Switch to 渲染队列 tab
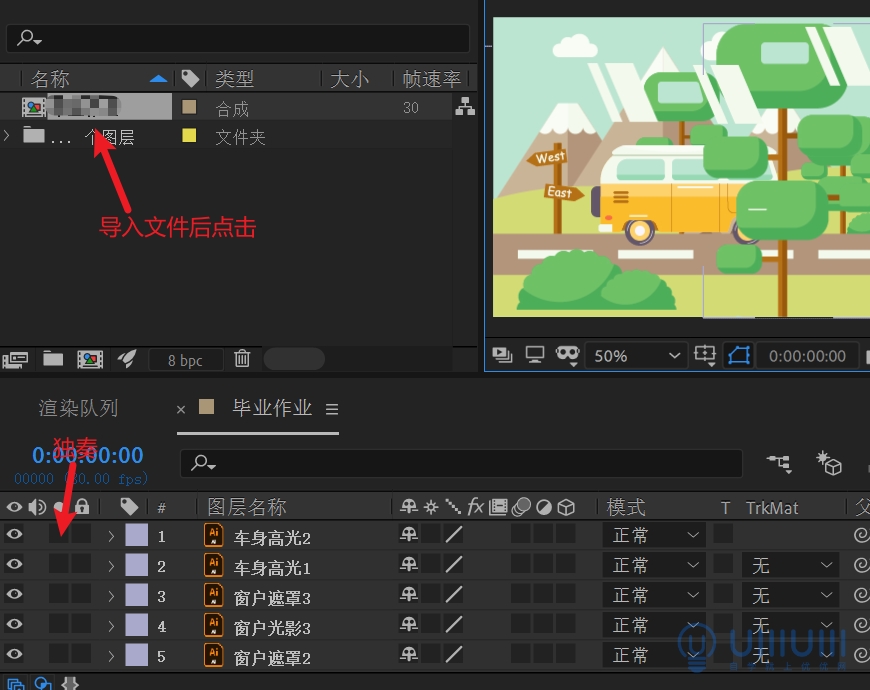 (78, 408)
